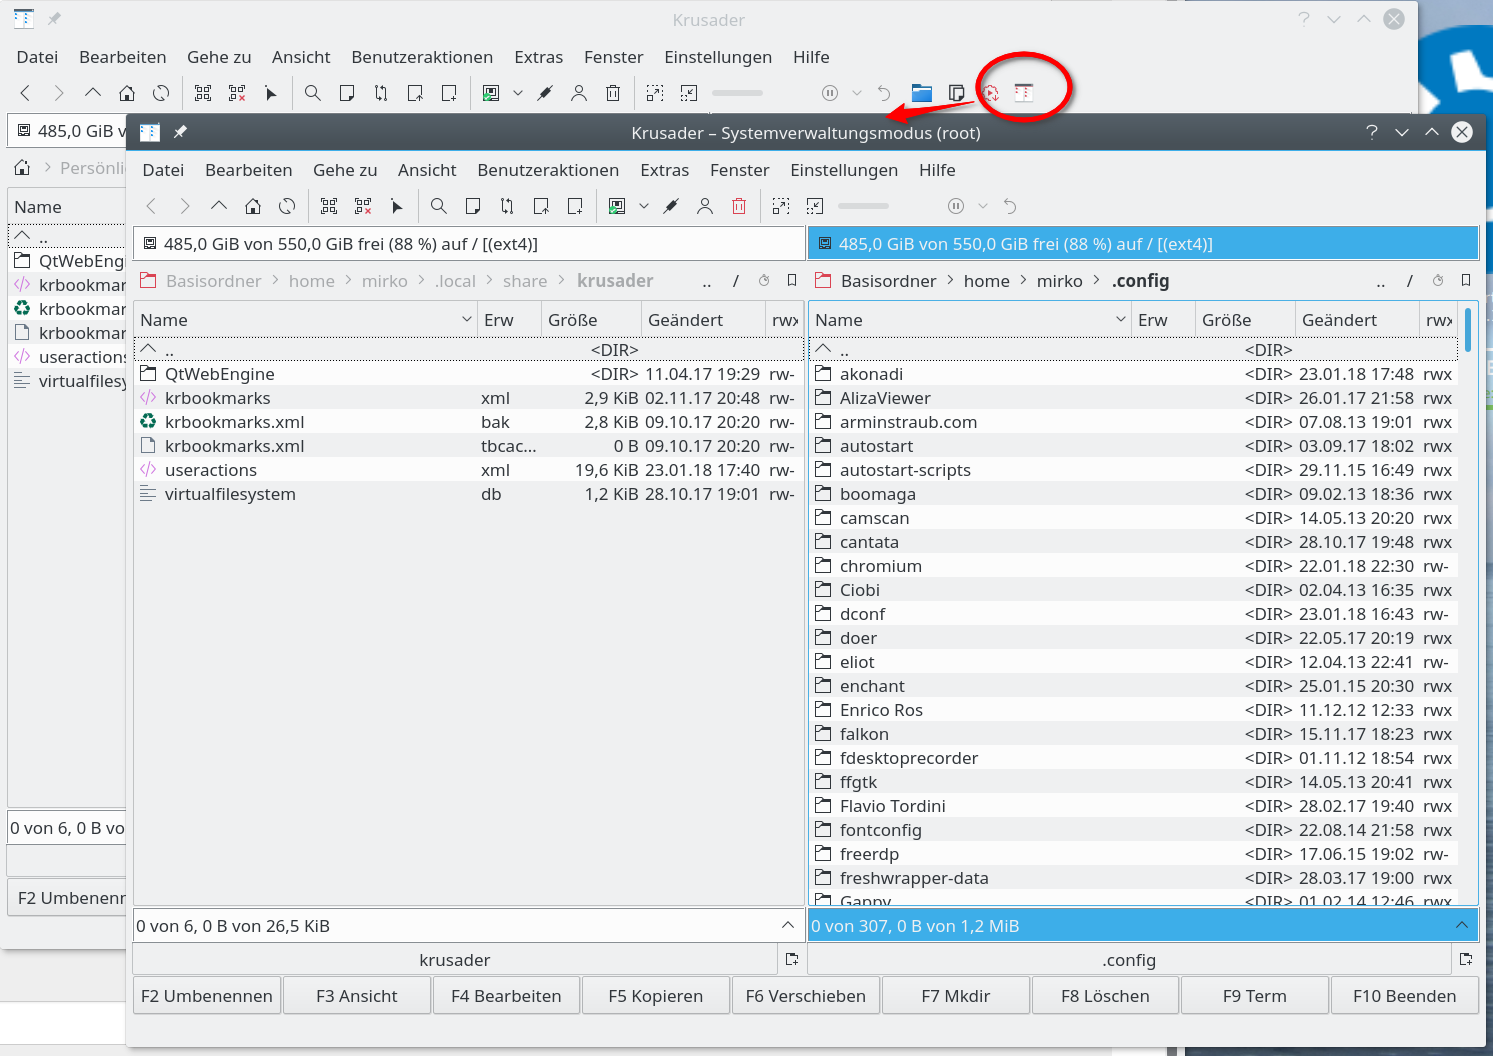Go up one directory in root window toolbar
The height and width of the screenshot is (1056, 1493).
pyautogui.click(x=219, y=206)
